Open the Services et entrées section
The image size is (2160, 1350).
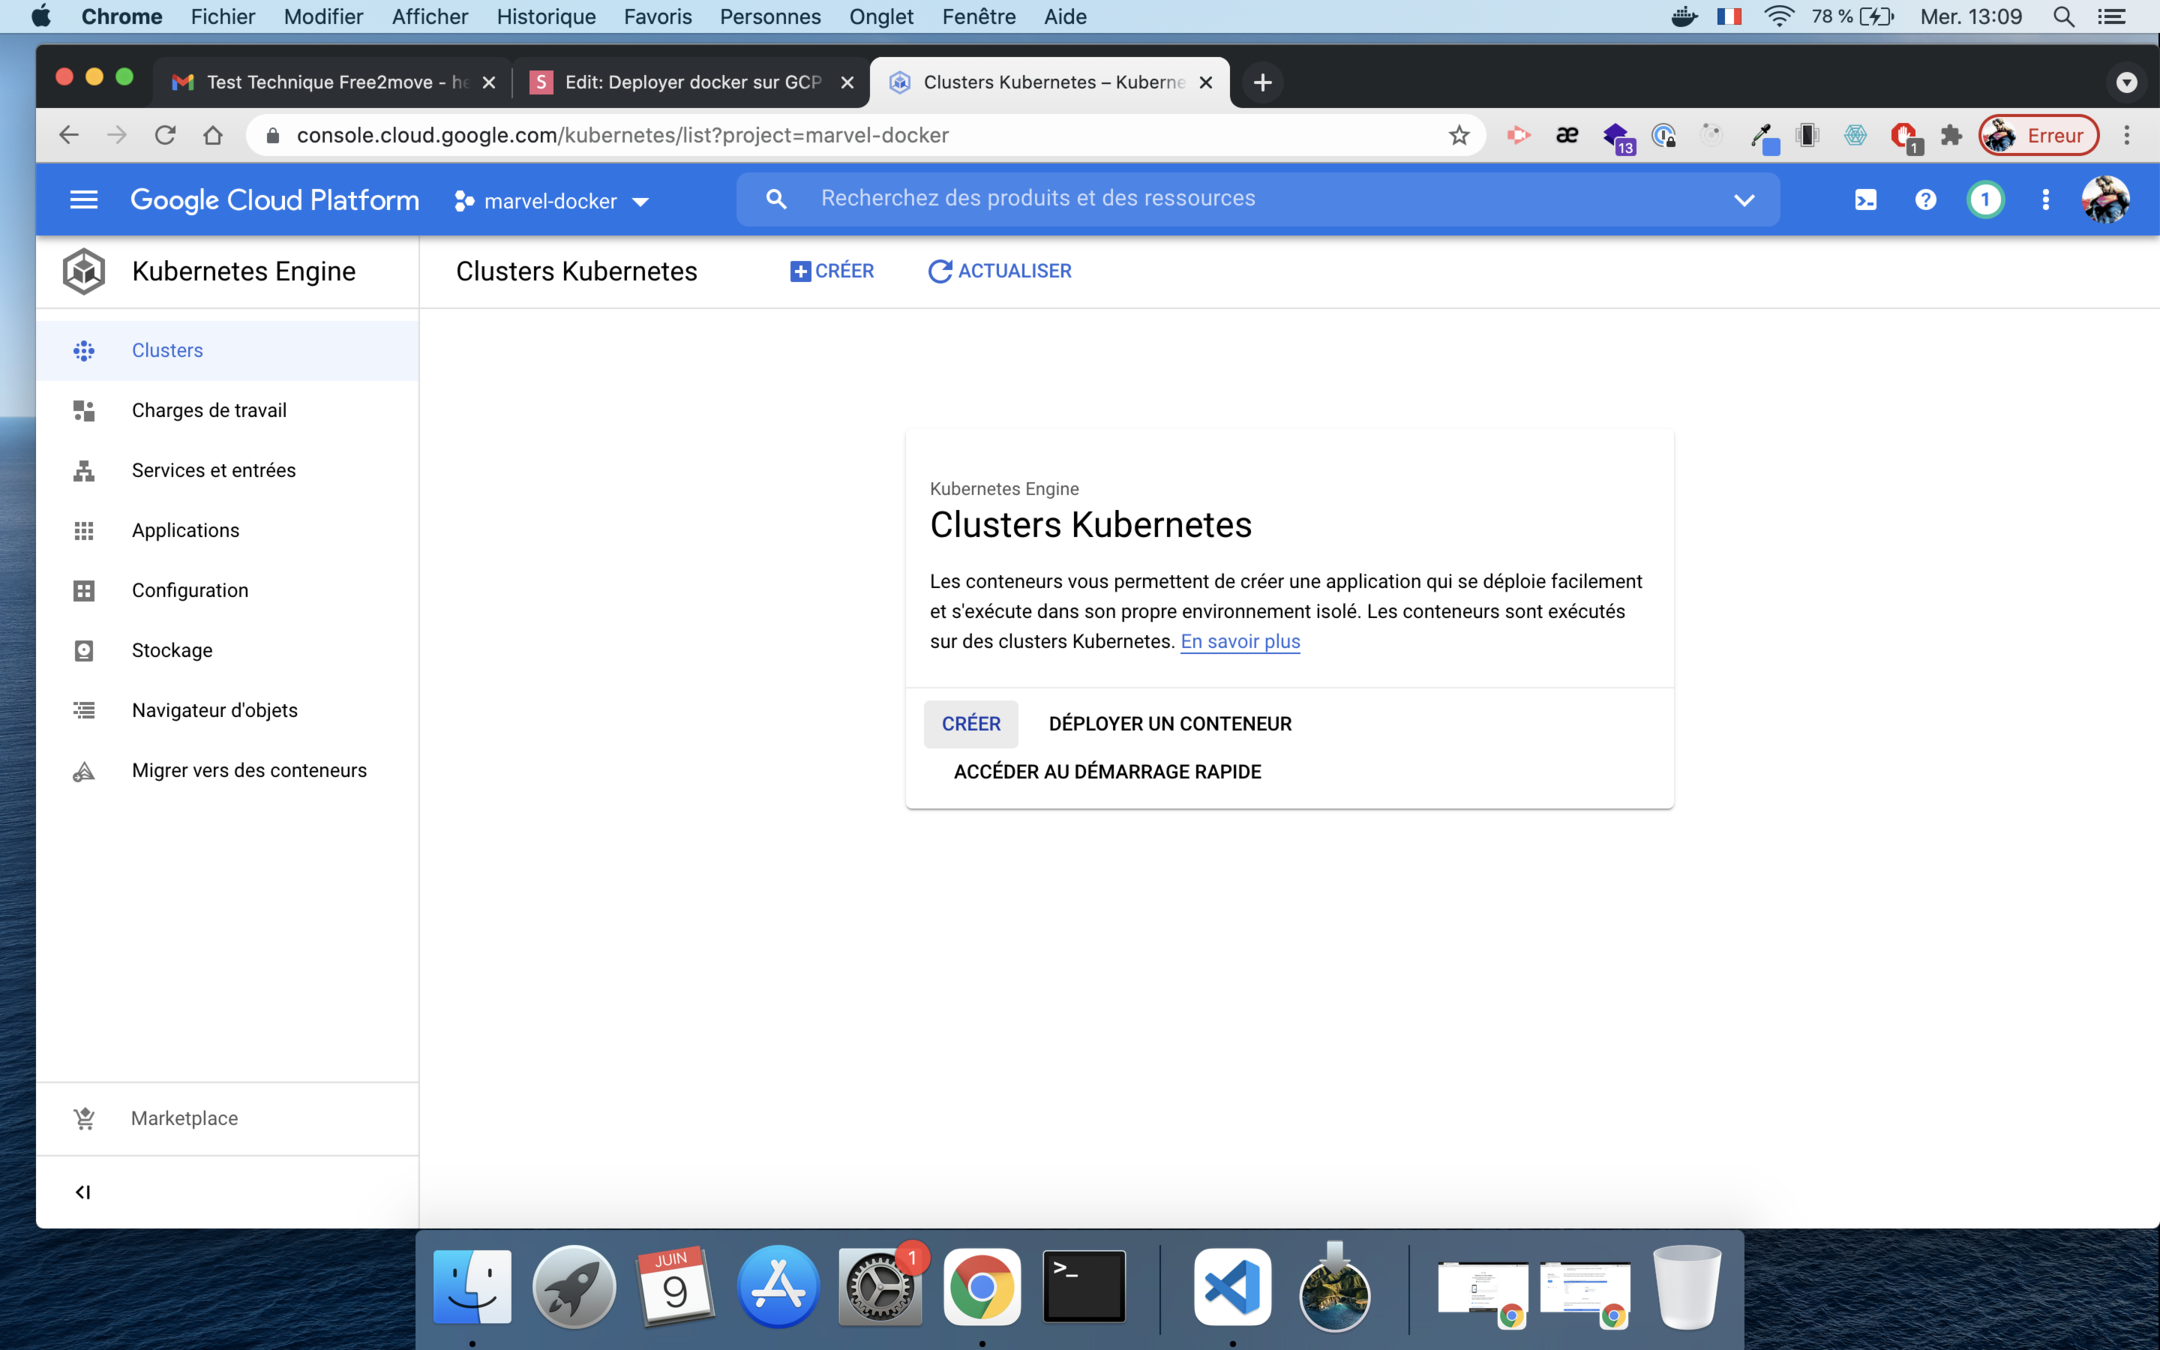pos(213,470)
